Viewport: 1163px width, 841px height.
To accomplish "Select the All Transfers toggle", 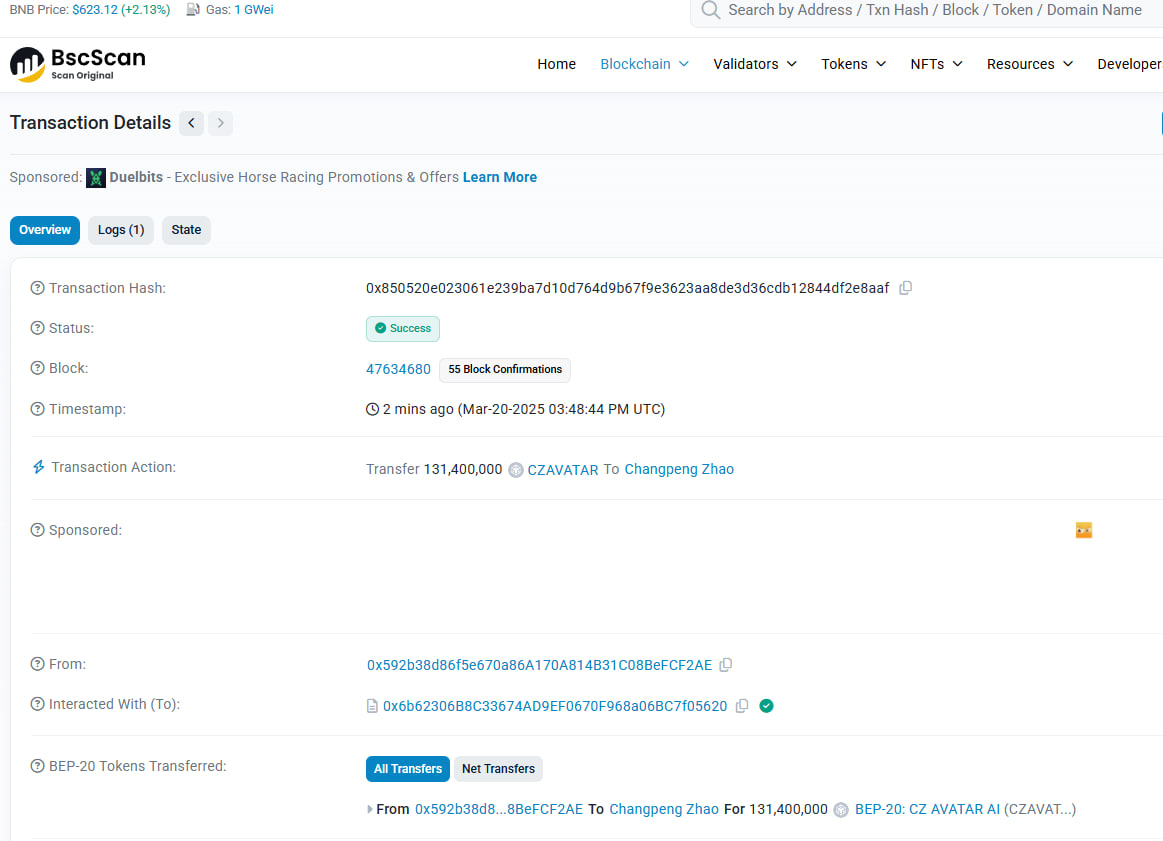I will coord(407,769).
